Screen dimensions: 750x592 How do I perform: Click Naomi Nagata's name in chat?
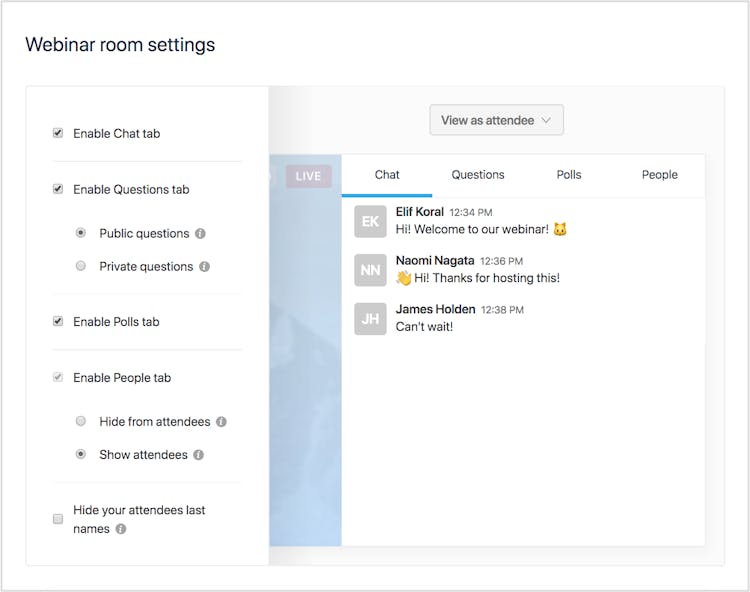click(x=434, y=260)
